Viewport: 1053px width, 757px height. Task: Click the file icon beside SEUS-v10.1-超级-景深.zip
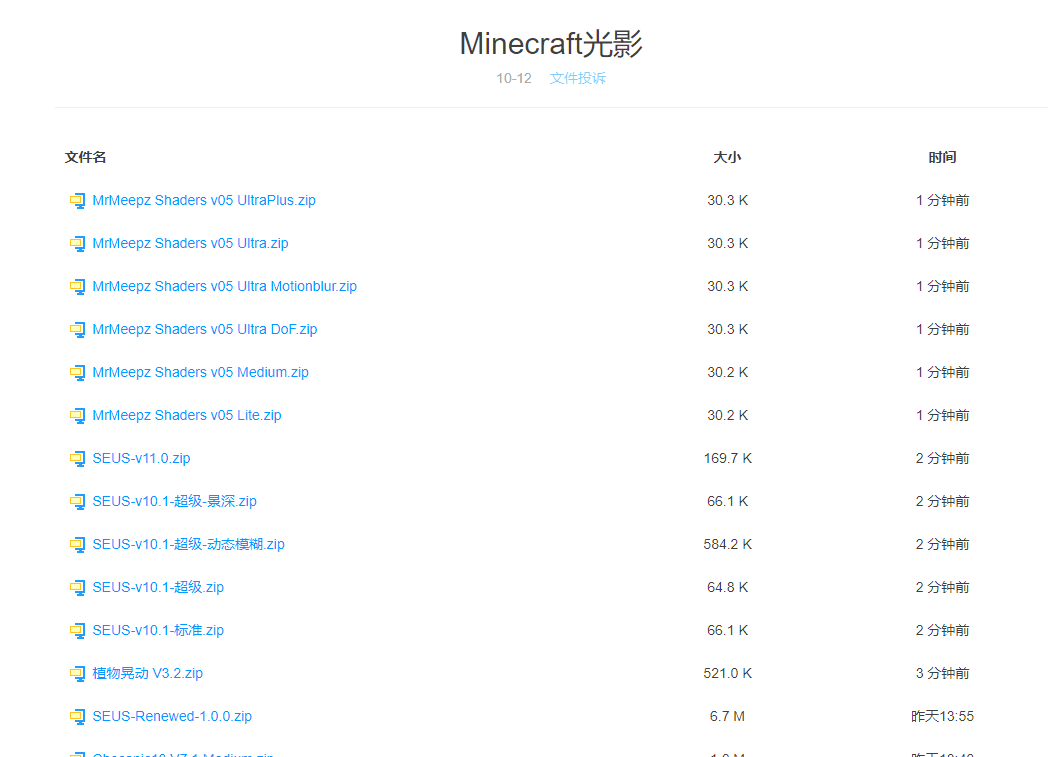click(77, 502)
